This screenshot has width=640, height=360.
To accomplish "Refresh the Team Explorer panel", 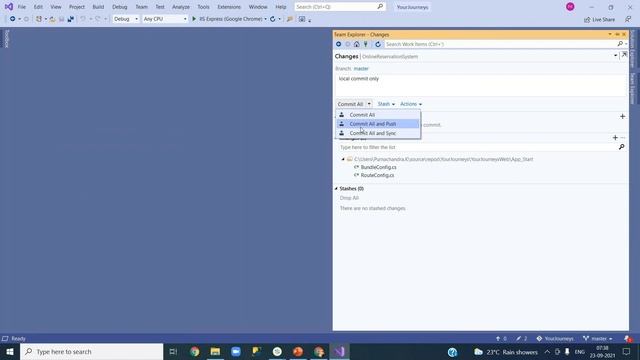I will click(378, 44).
